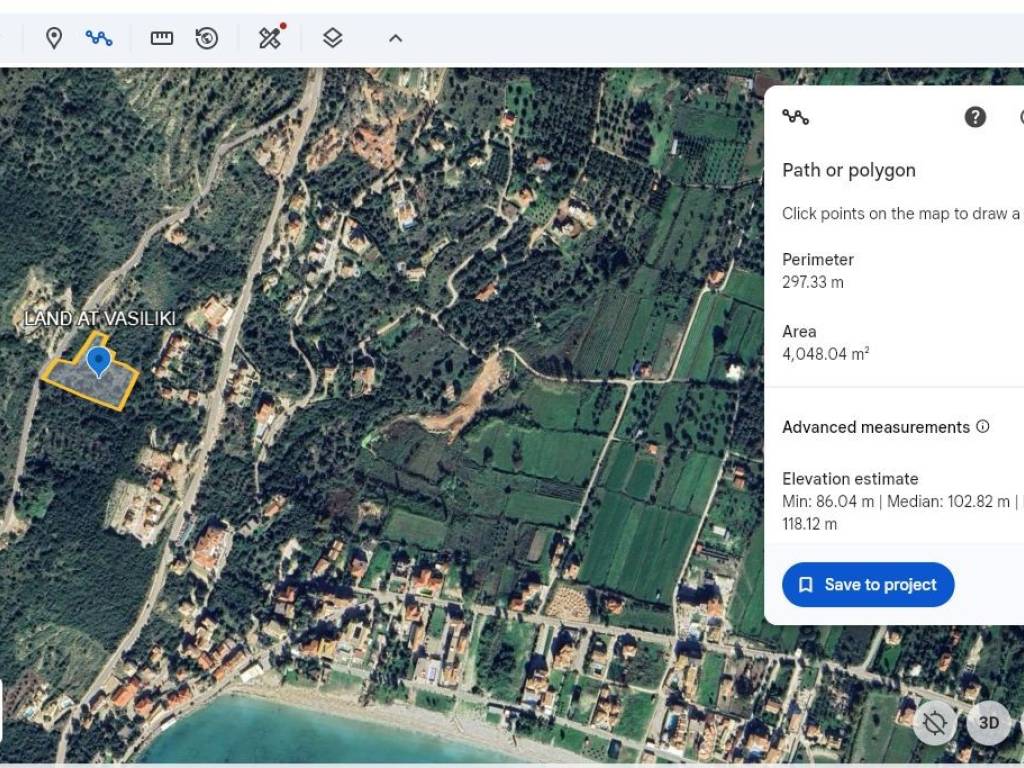Open the map layers panel

[x=333, y=38]
